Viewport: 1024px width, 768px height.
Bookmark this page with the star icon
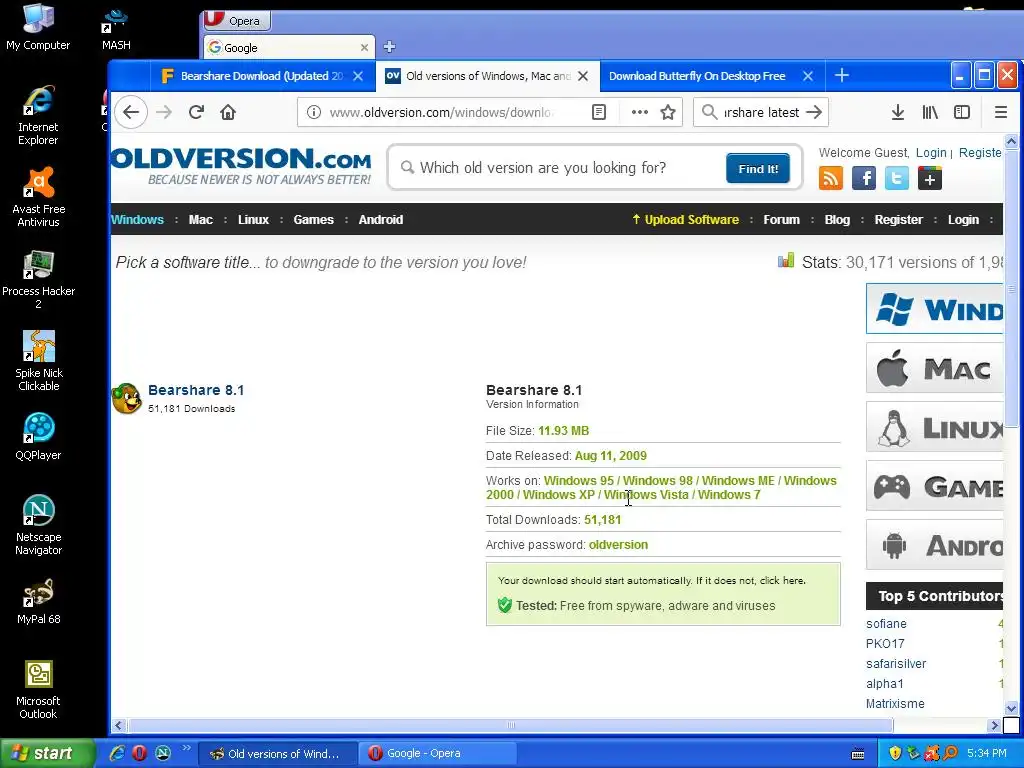tap(667, 112)
